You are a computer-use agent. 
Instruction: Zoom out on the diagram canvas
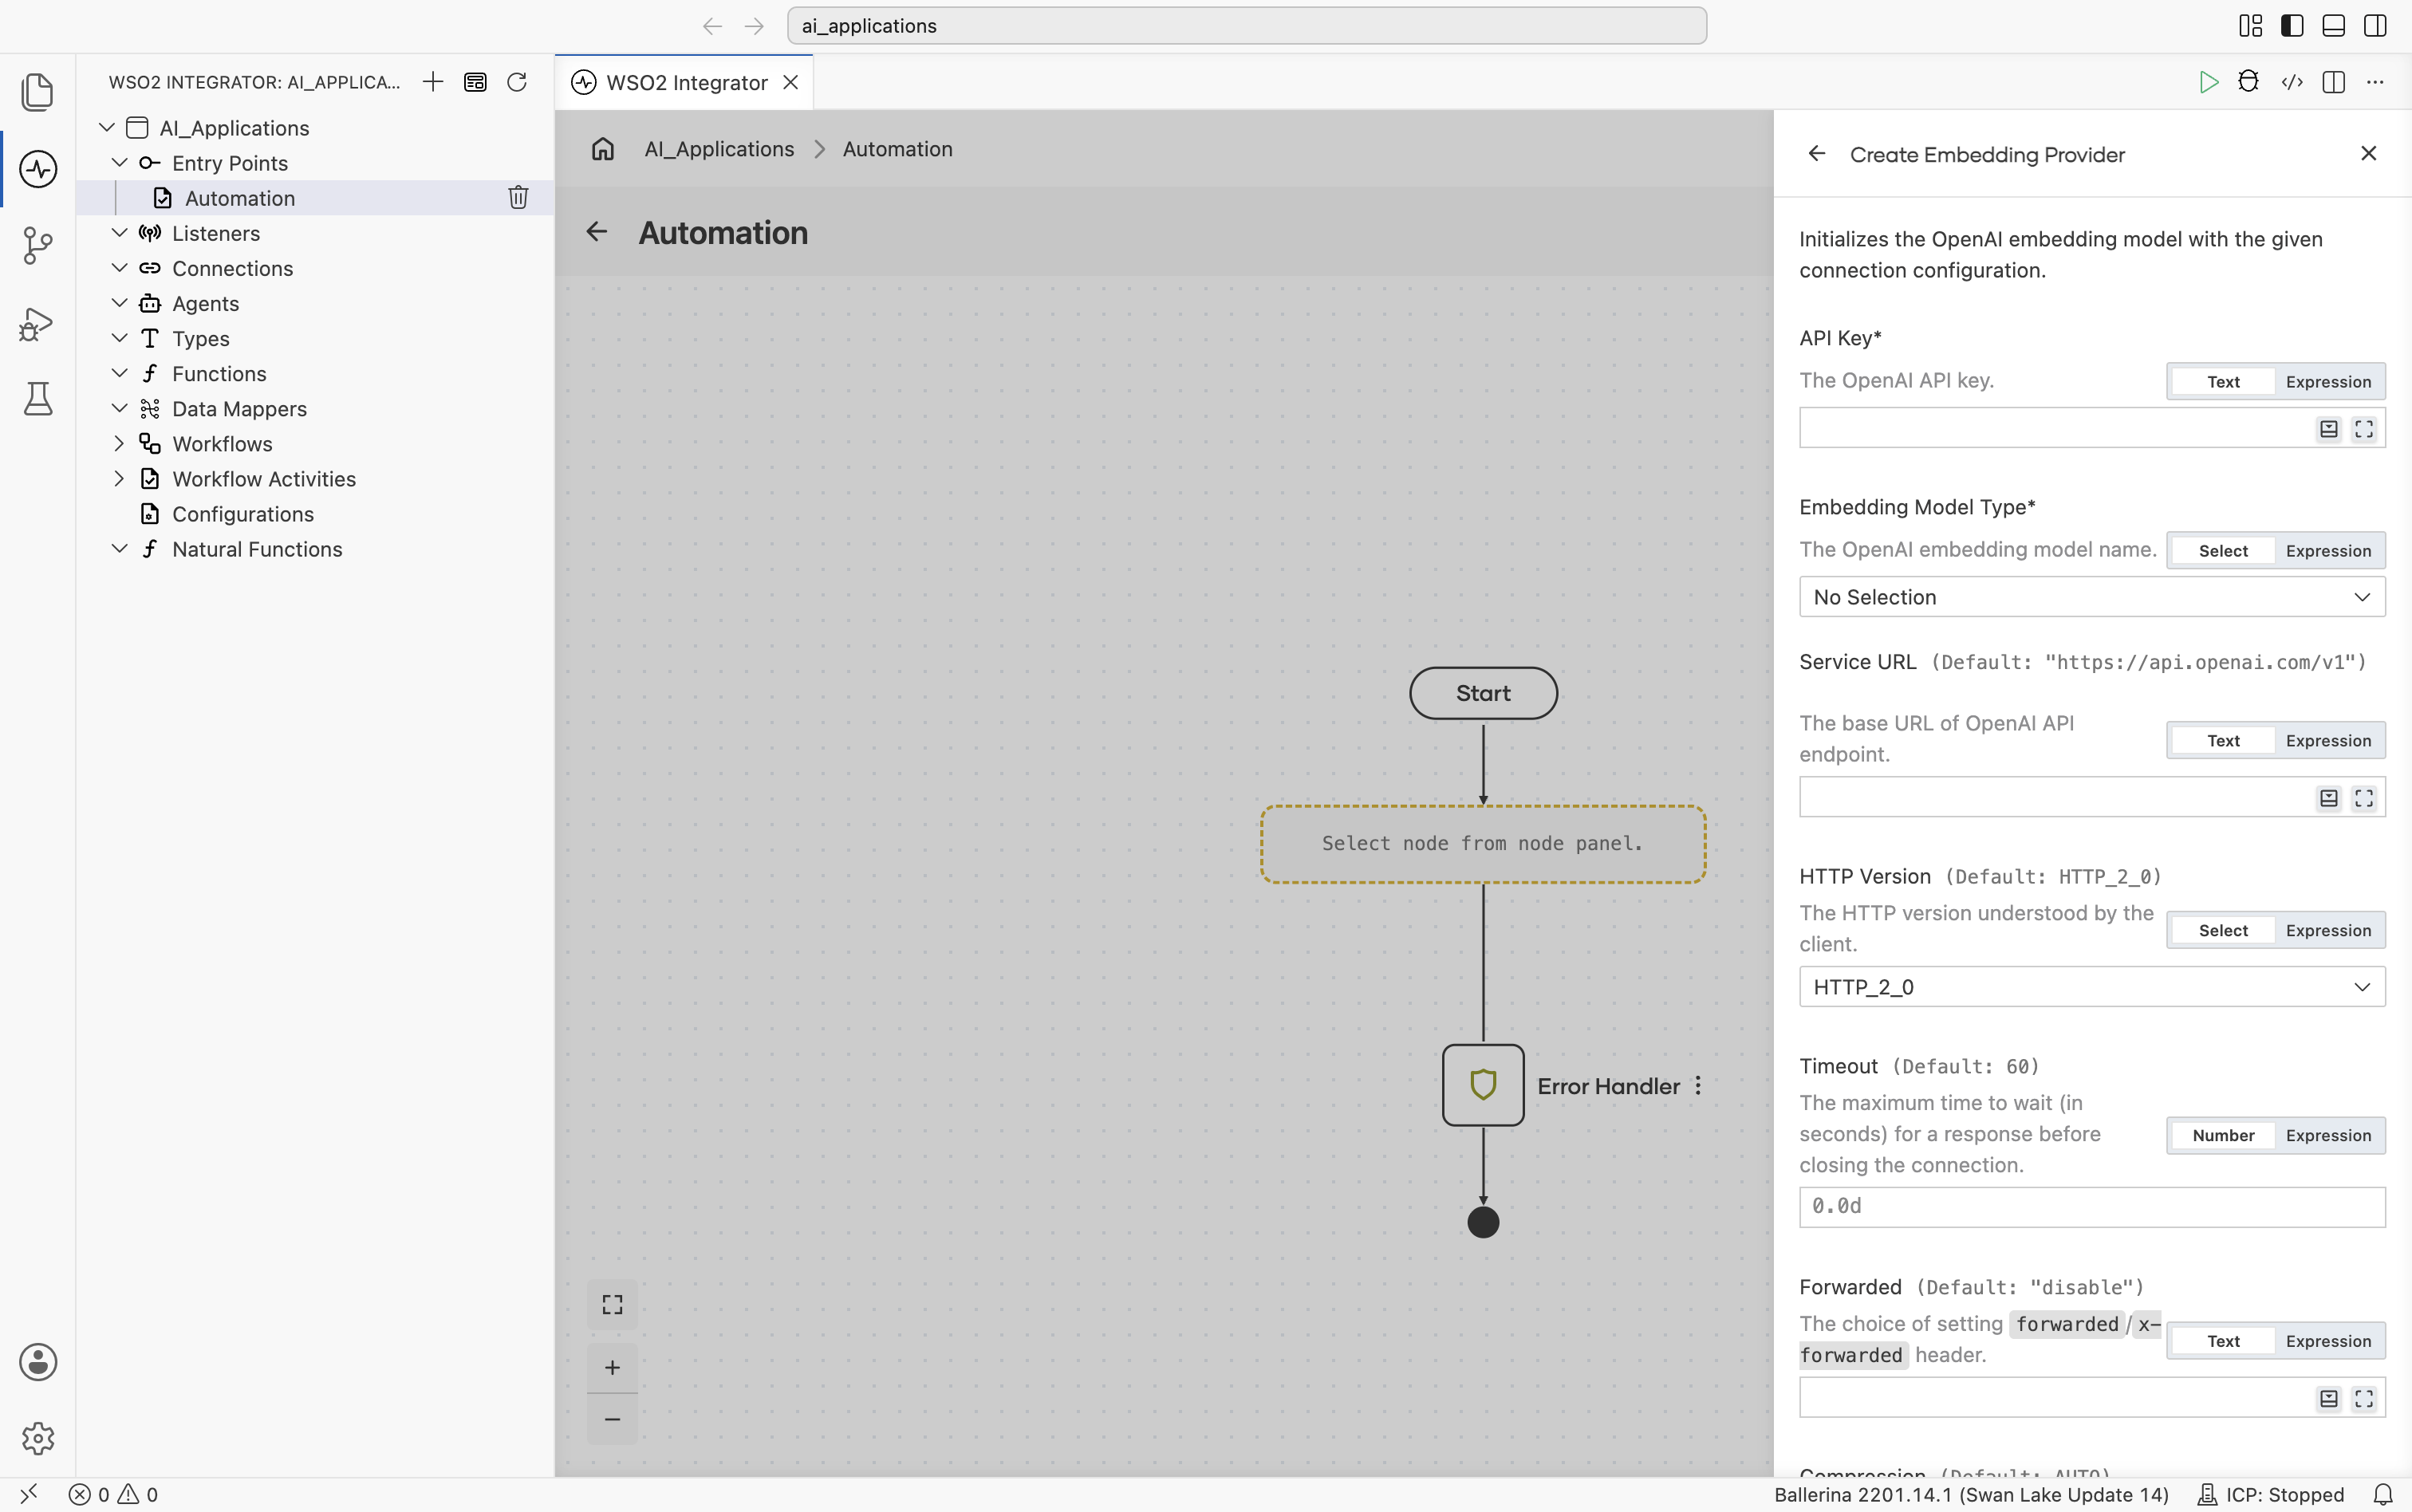612,1419
